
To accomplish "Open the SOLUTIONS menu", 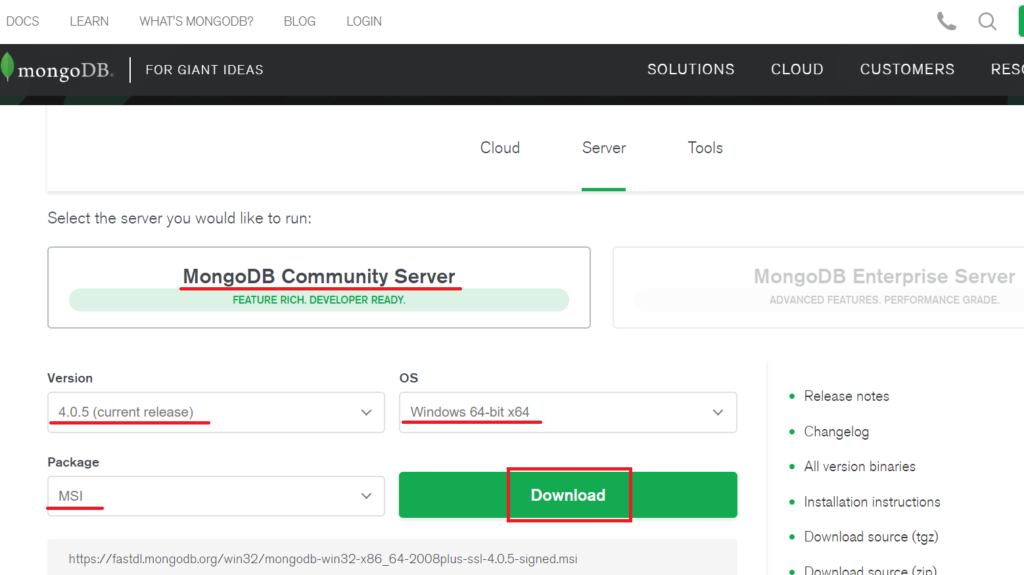I will point(690,69).
